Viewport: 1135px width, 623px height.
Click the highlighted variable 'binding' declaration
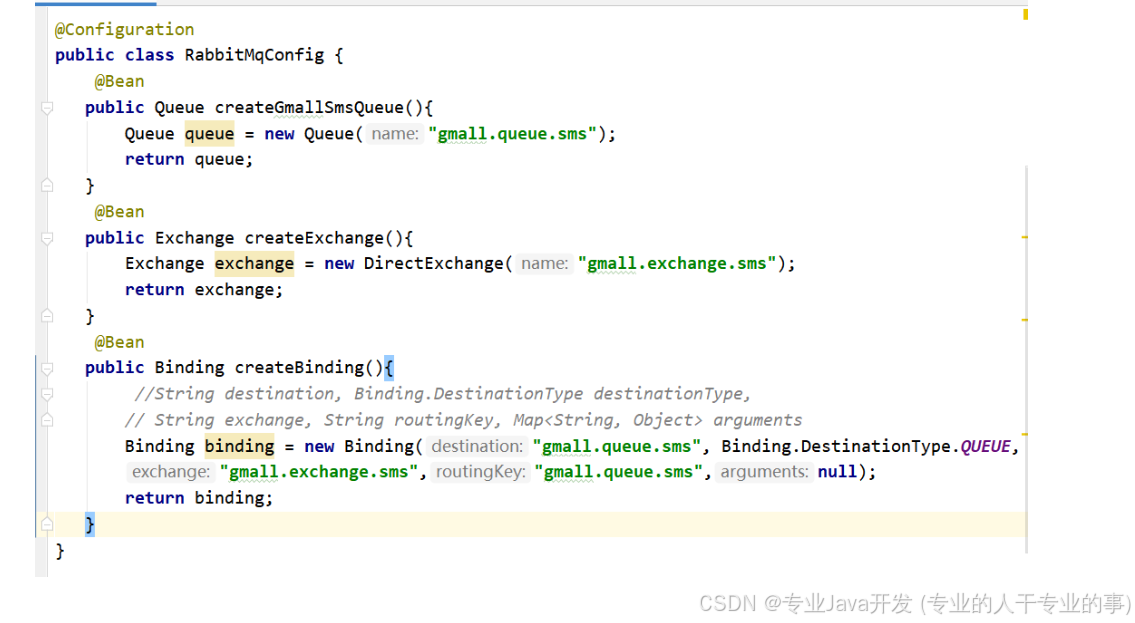(239, 446)
